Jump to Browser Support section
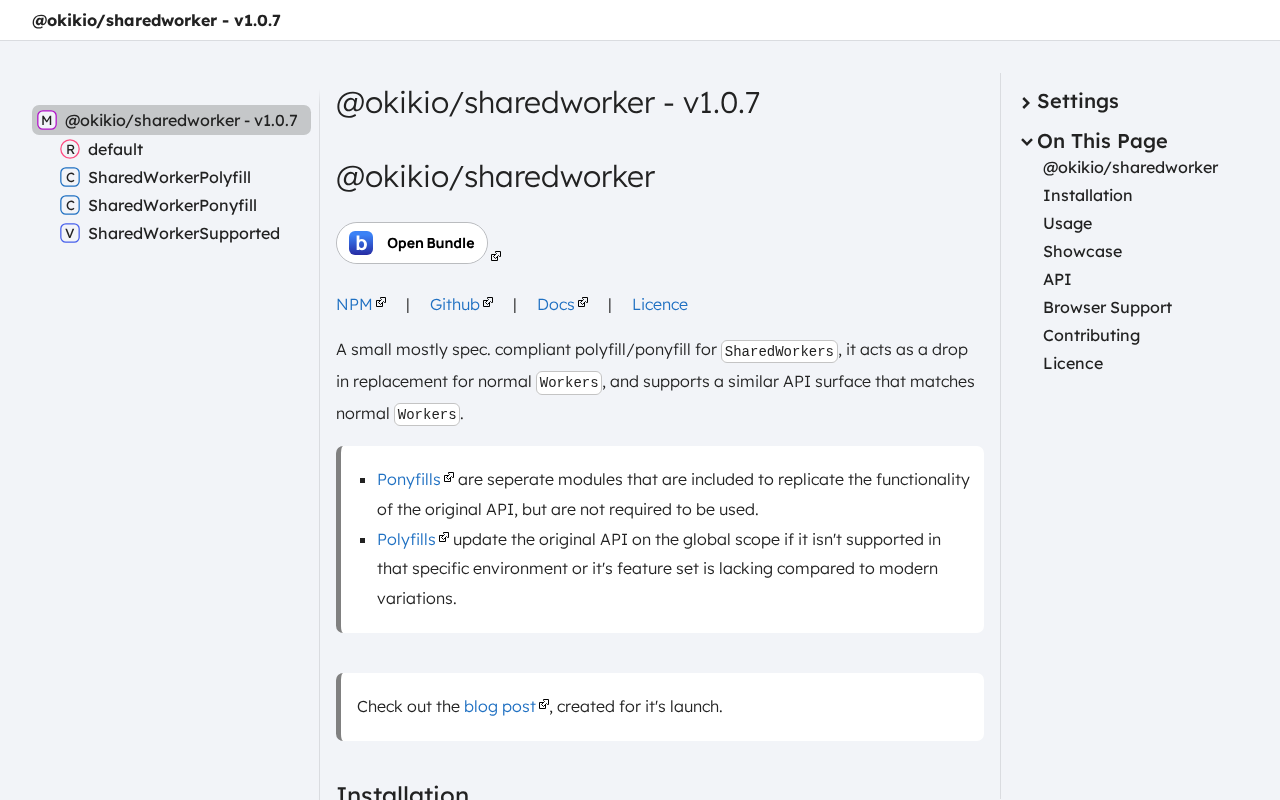The height and width of the screenshot is (800, 1280). pos(1107,307)
